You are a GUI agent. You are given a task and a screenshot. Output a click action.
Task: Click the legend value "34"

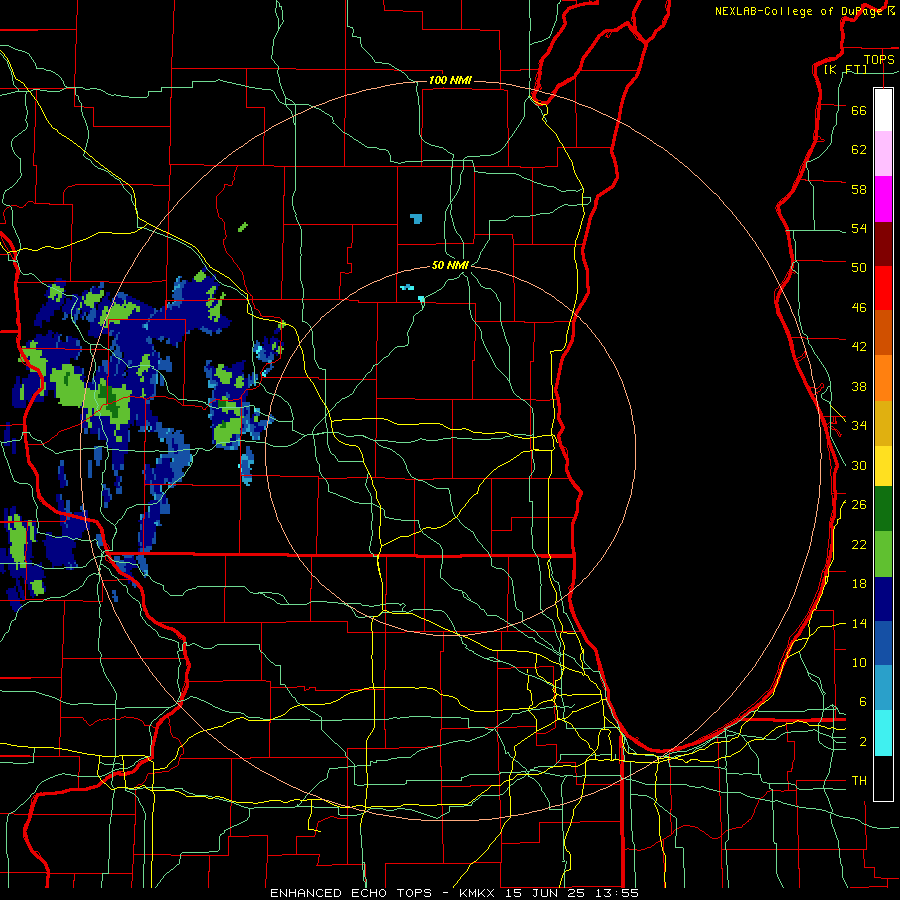coord(859,426)
